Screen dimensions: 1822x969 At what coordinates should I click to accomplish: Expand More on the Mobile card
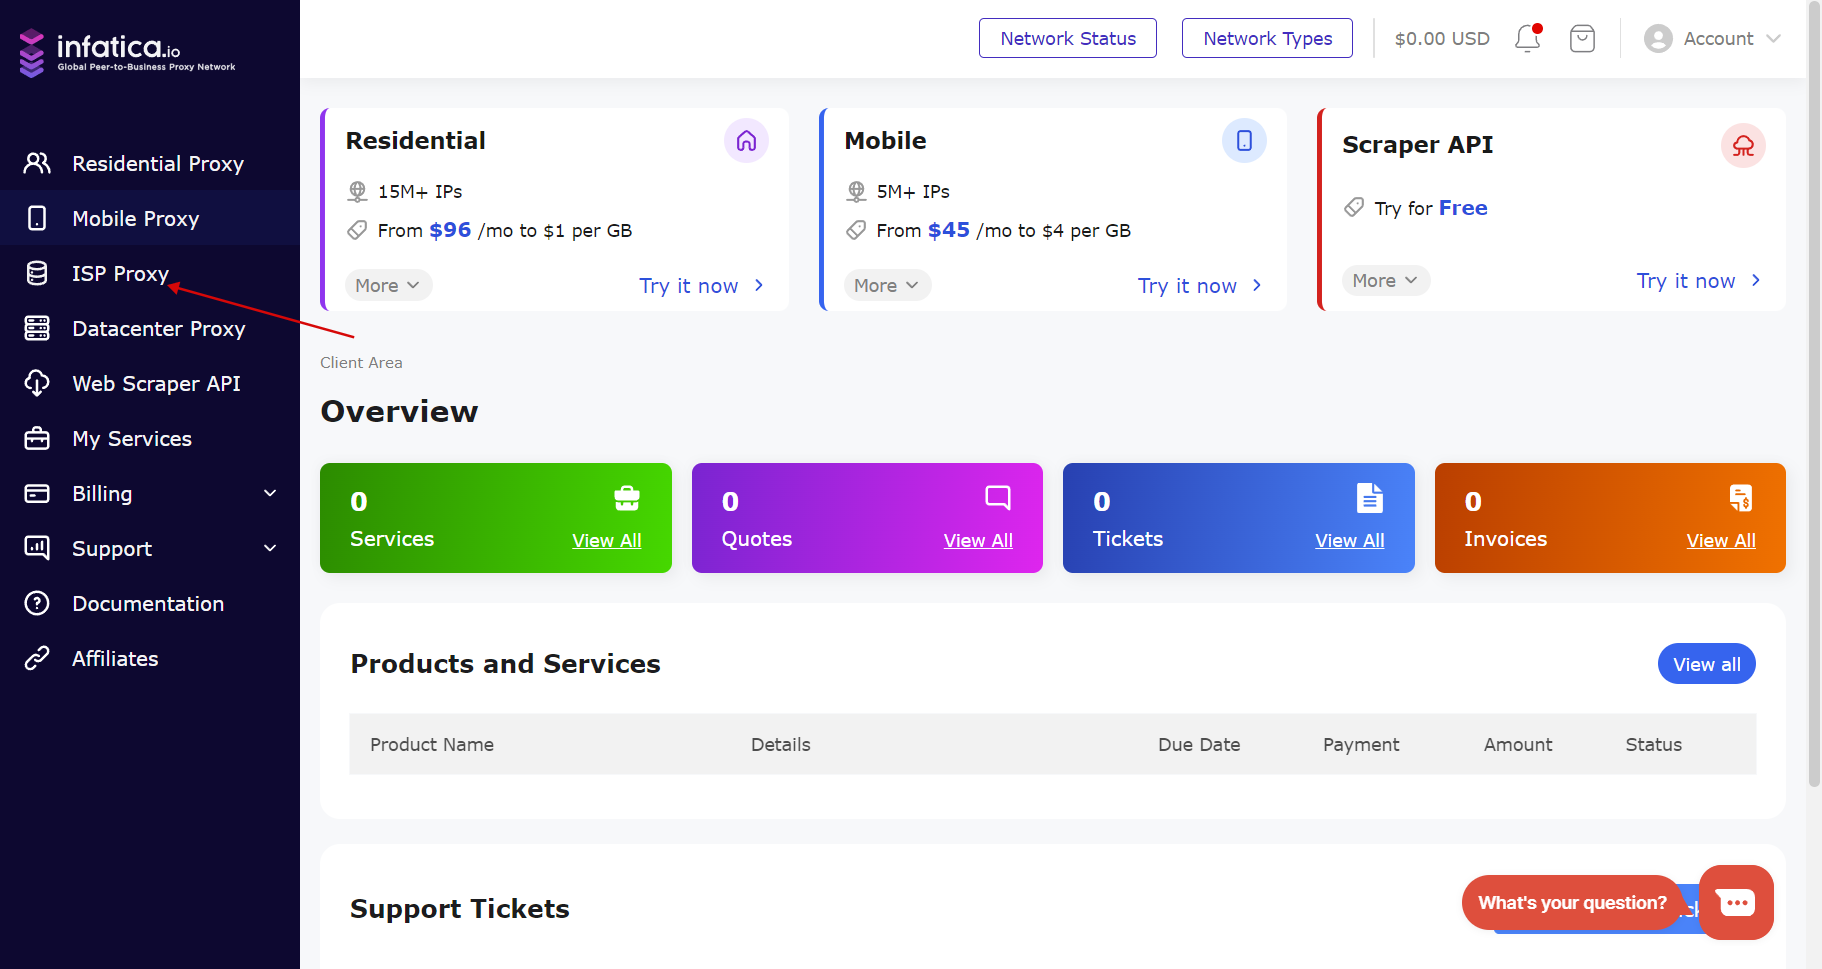click(887, 285)
